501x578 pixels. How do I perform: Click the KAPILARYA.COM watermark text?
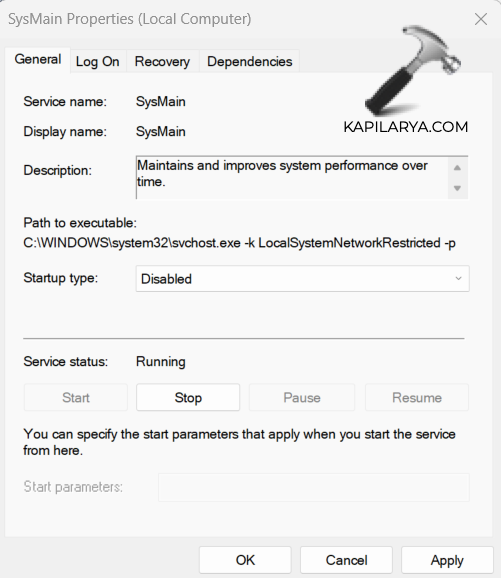click(406, 127)
